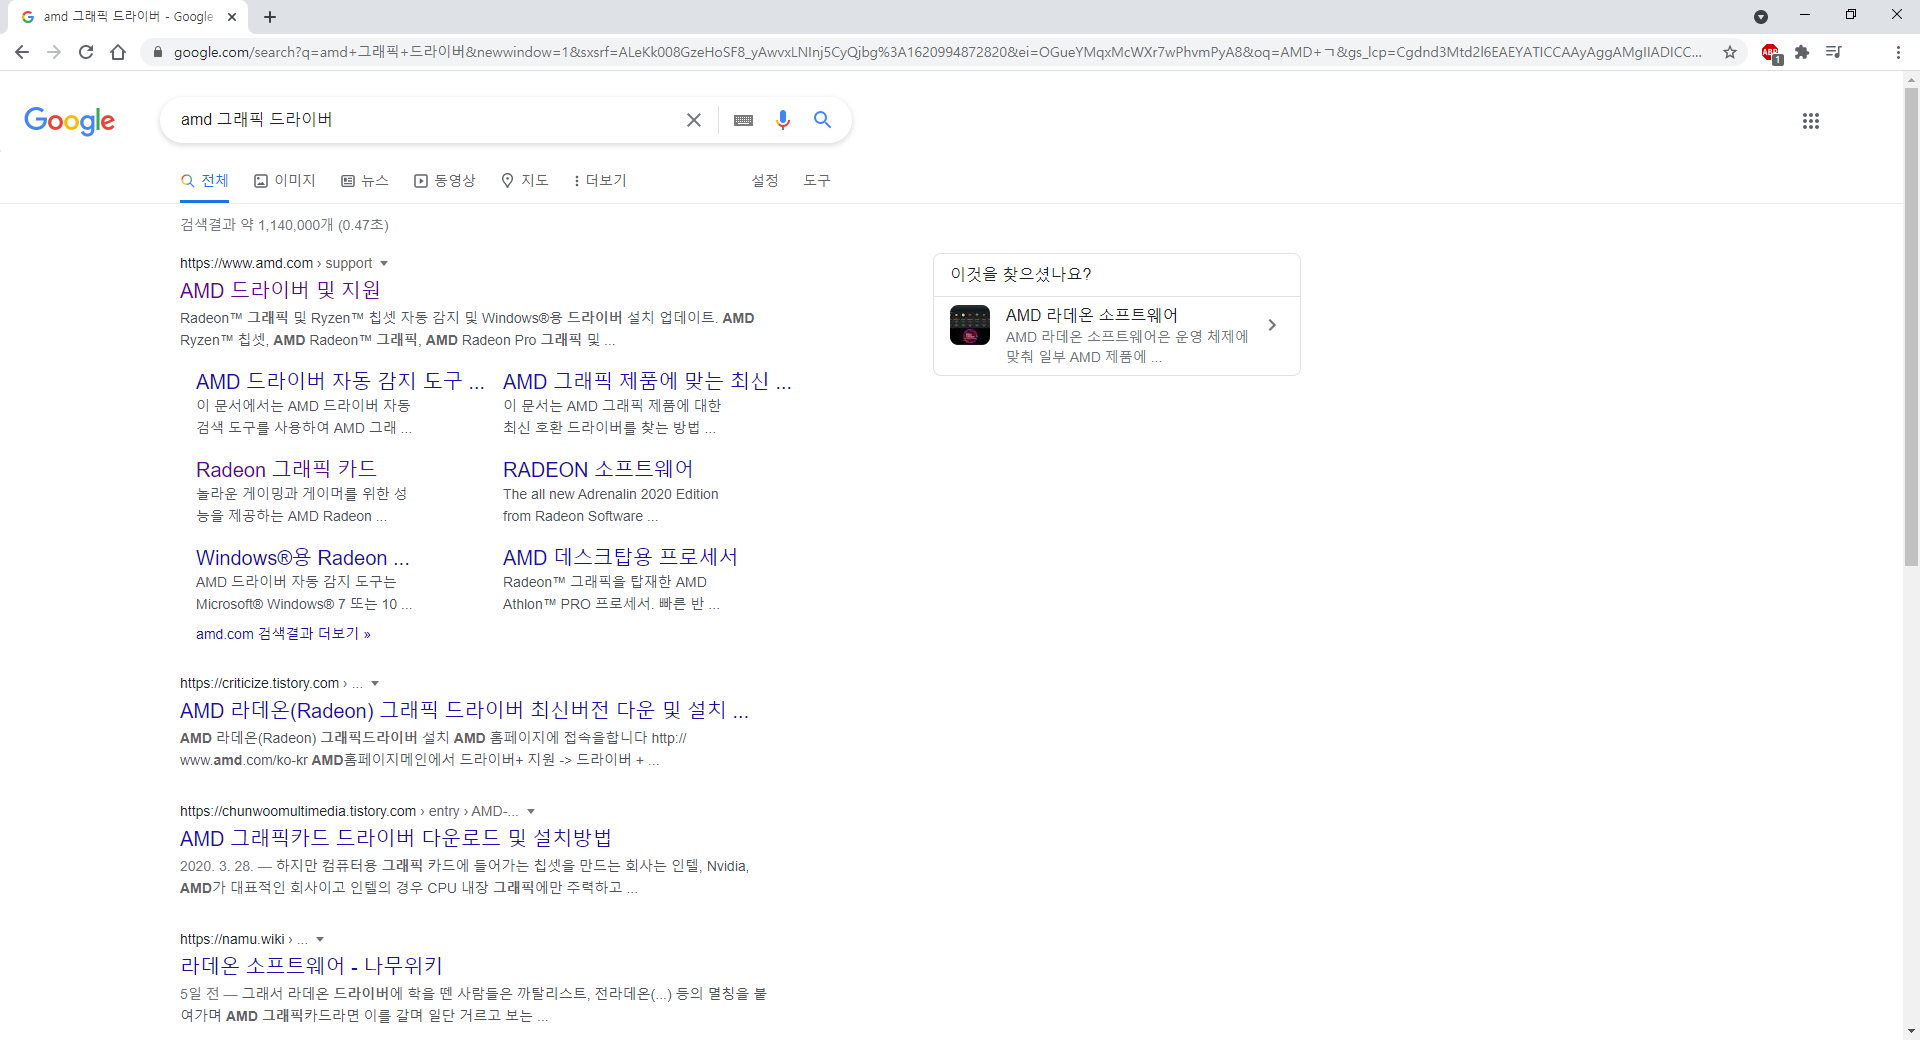
Task: Go to the browser home icon
Action: tap(118, 52)
